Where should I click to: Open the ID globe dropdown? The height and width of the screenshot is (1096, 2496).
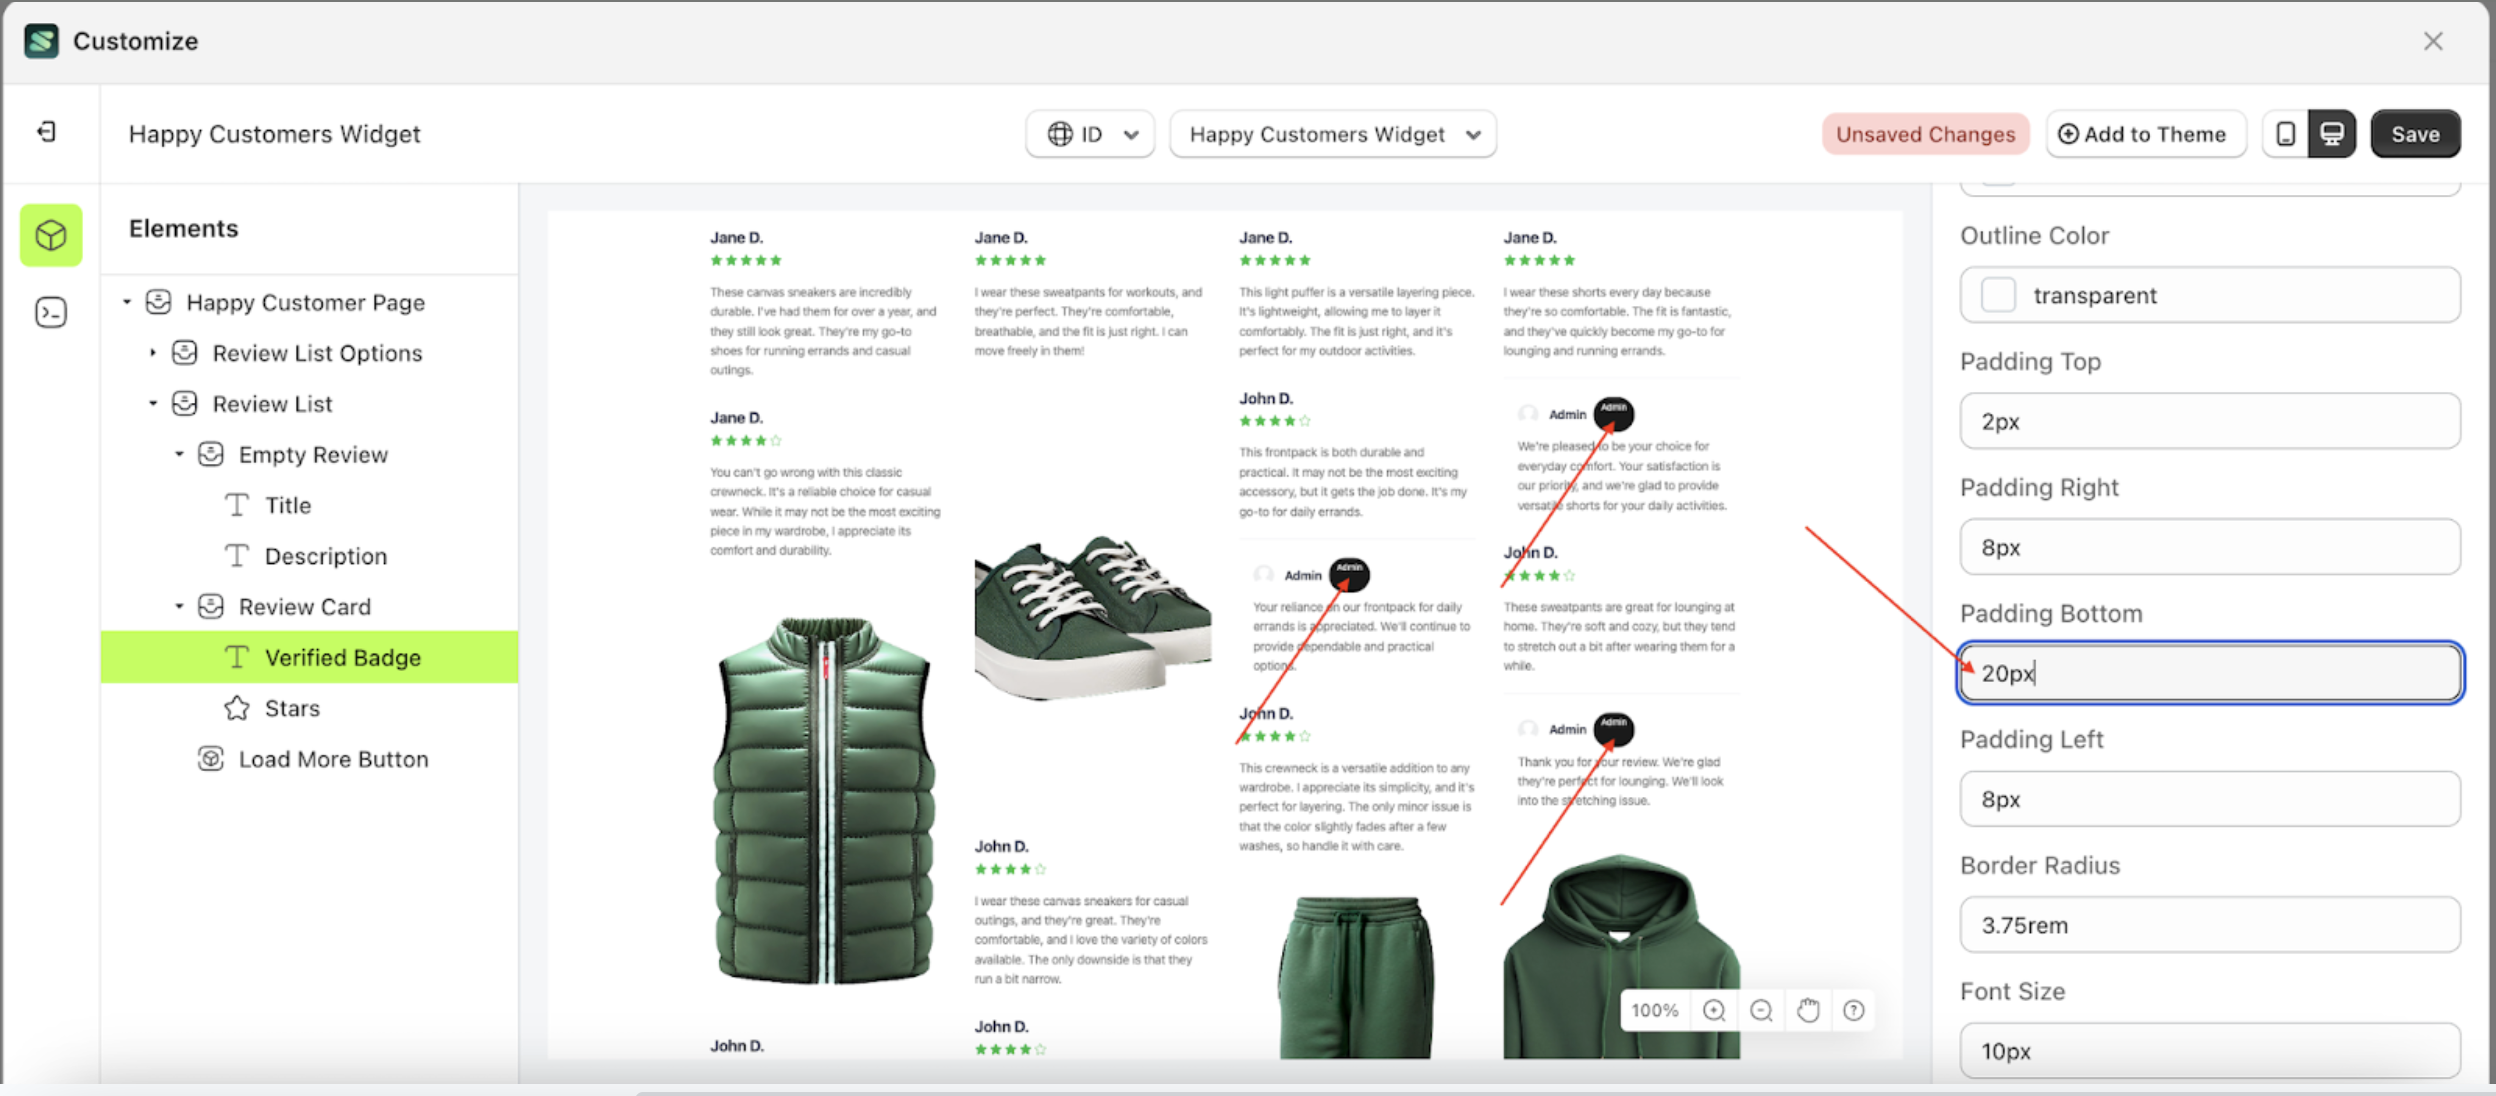(x=1090, y=133)
